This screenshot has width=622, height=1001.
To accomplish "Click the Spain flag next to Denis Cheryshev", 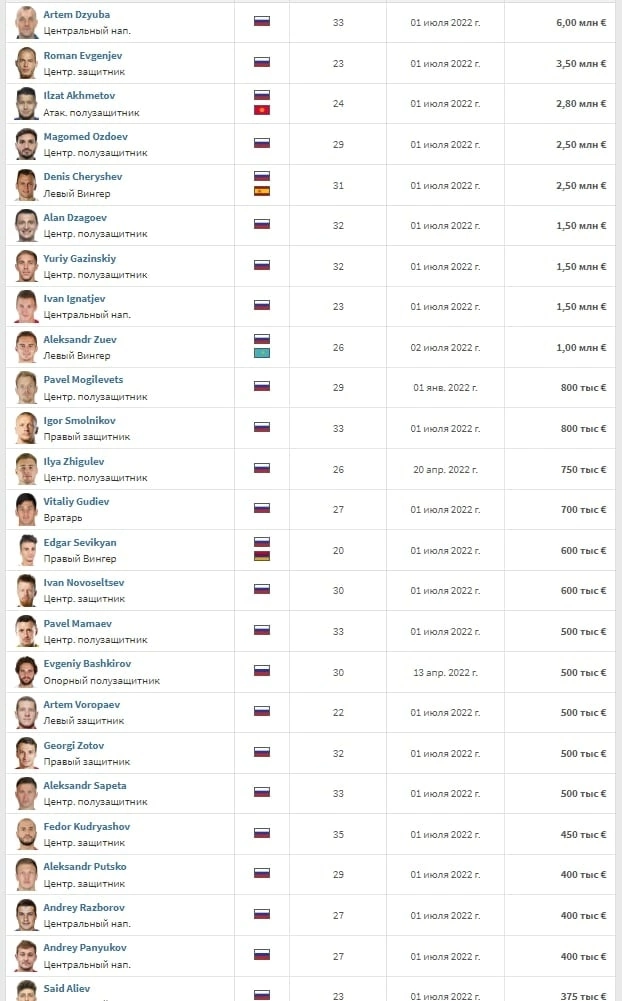I will pyautogui.click(x=262, y=190).
